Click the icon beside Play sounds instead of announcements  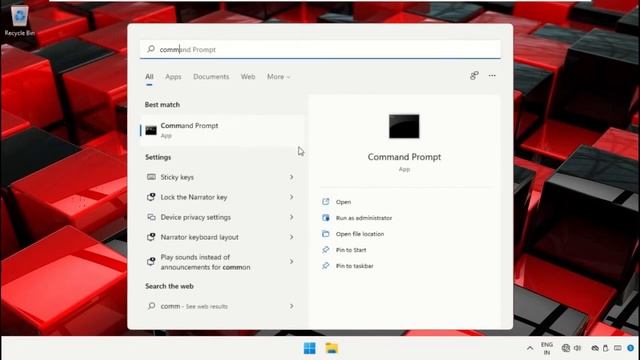(x=151, y=261)
